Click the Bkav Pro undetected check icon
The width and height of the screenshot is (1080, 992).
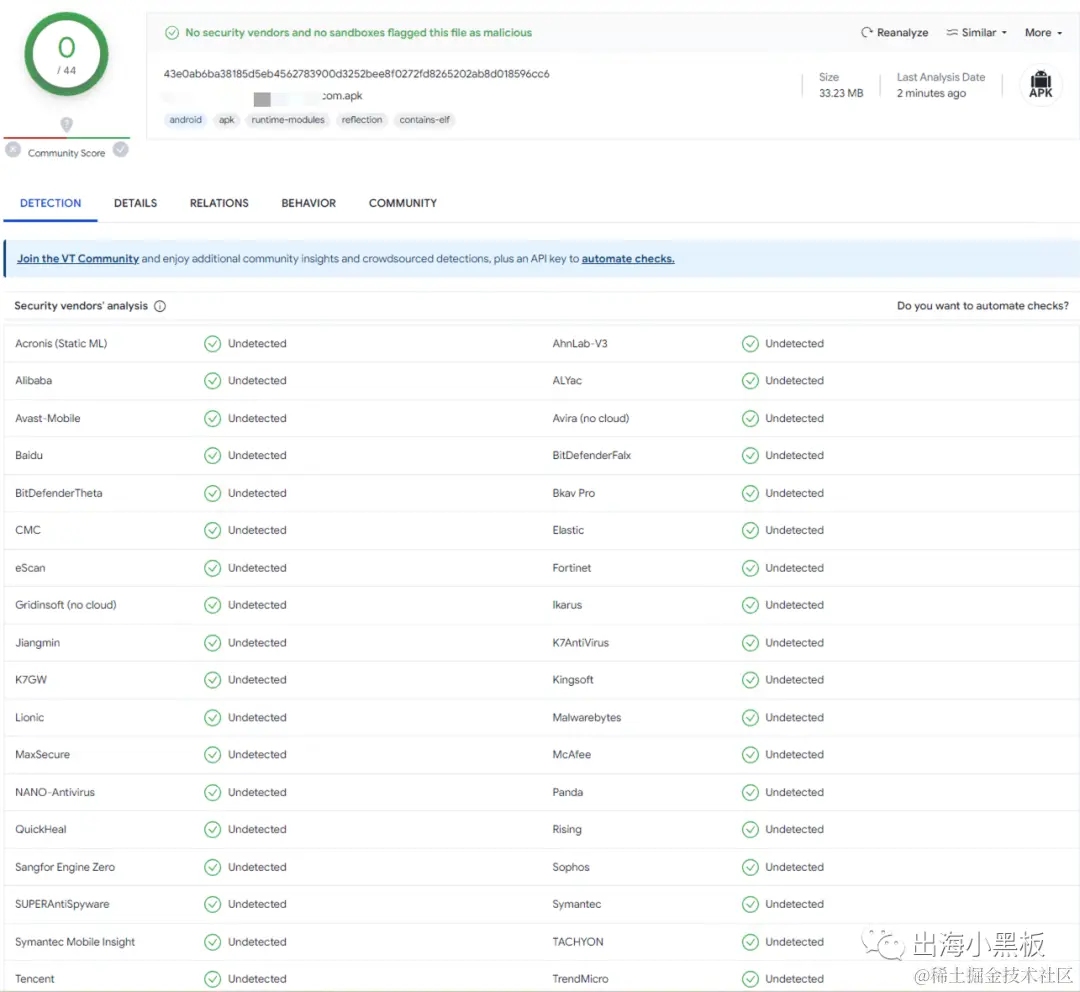click(x=750, y=493)
